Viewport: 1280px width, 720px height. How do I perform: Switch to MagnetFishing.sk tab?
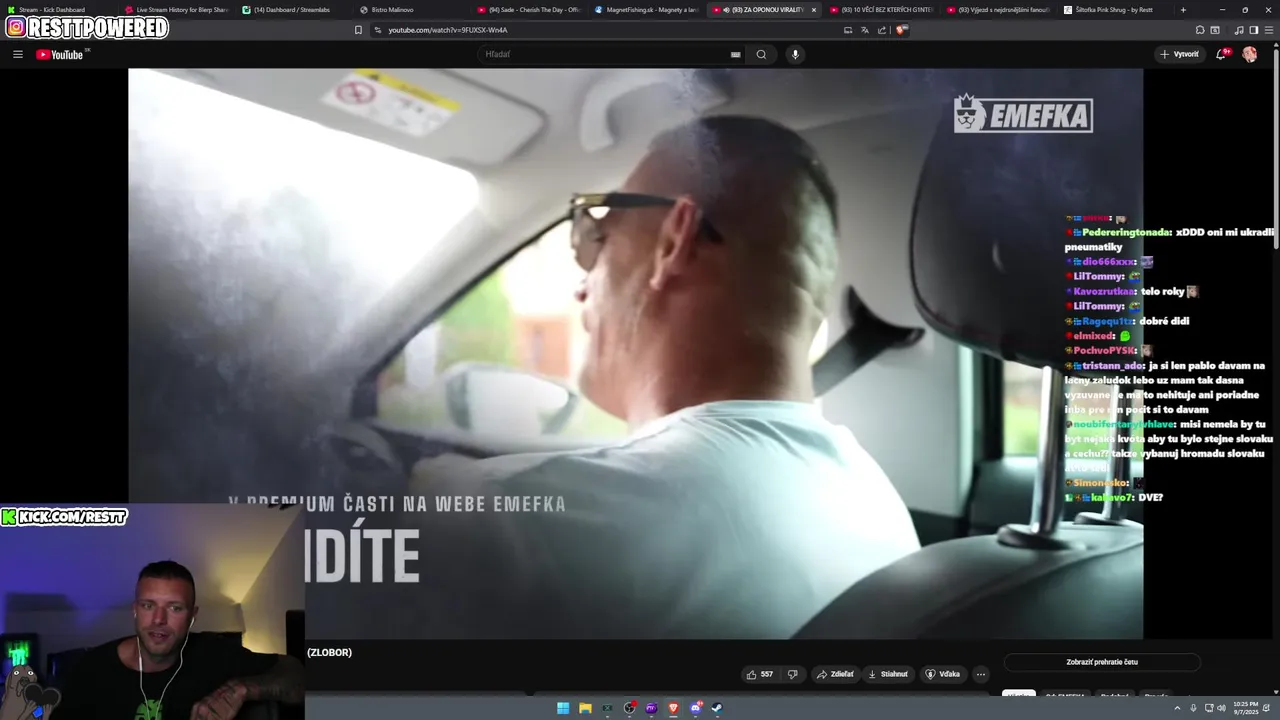click(646, 9)
